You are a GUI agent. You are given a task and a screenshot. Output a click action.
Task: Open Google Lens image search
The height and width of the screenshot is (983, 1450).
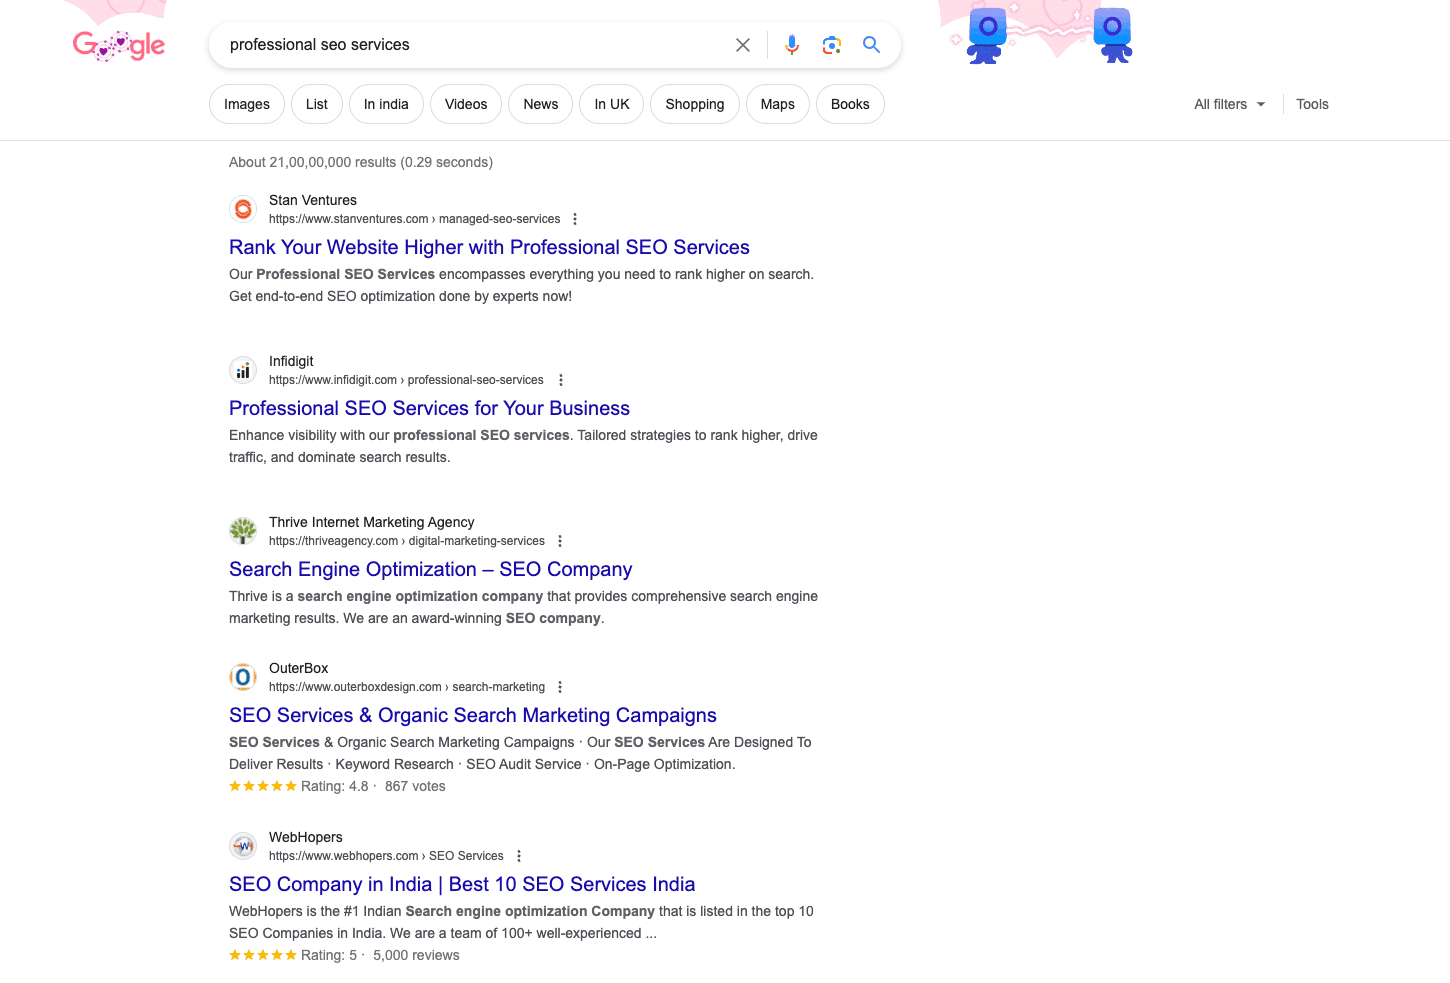pos(832,45)
